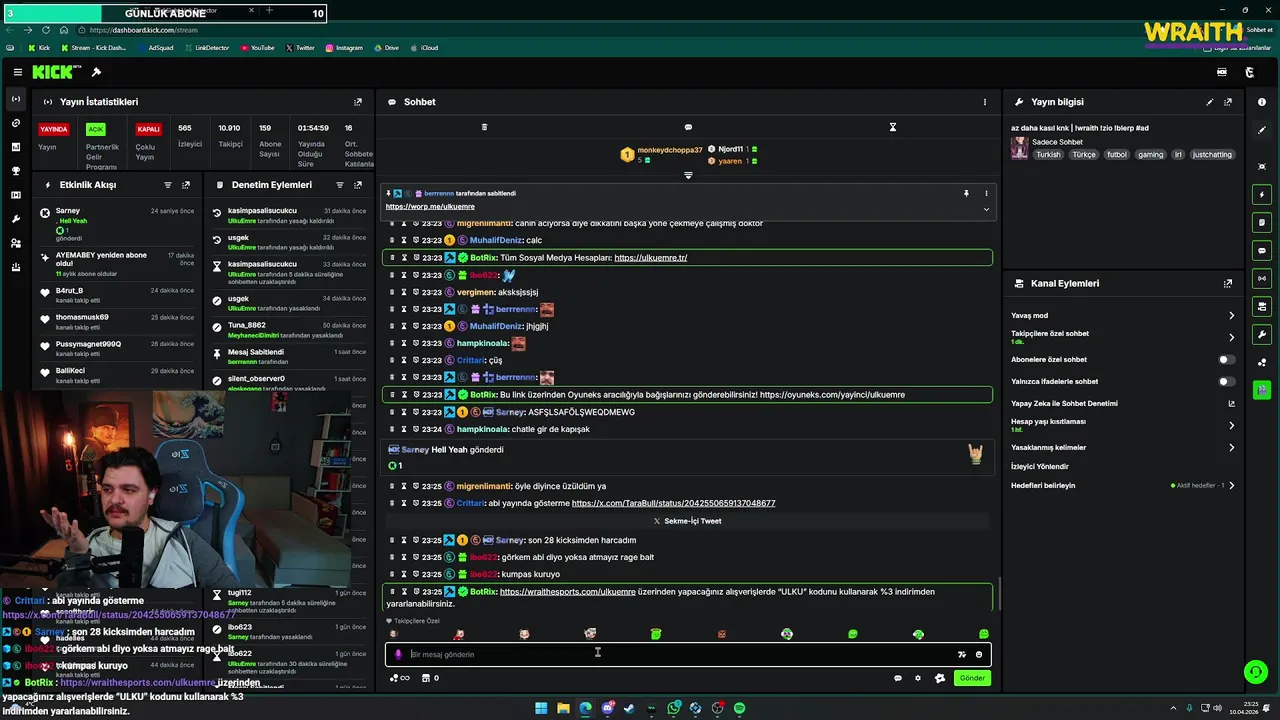Expand the pinned message chevron

coord(986,209)
